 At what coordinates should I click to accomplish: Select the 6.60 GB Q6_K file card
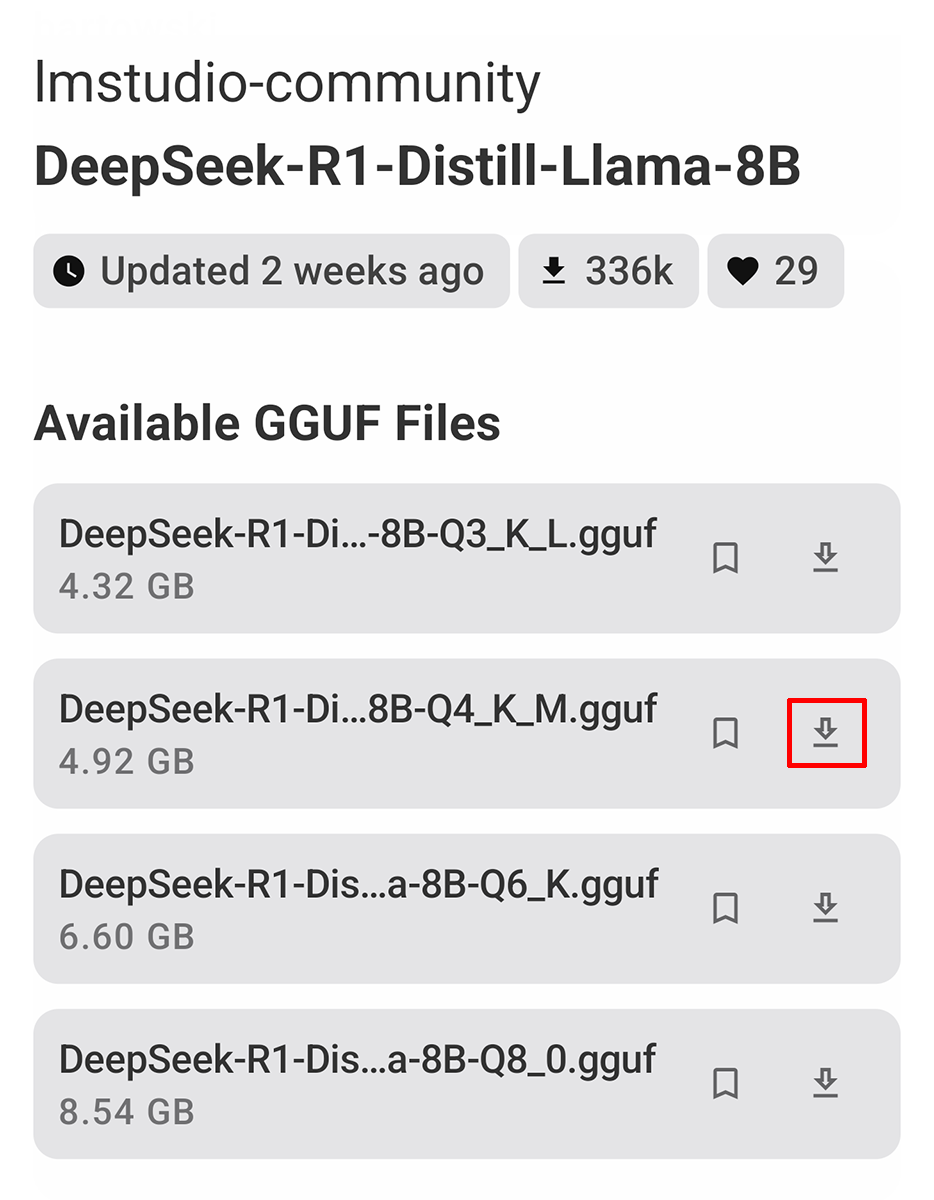(360, 908)
